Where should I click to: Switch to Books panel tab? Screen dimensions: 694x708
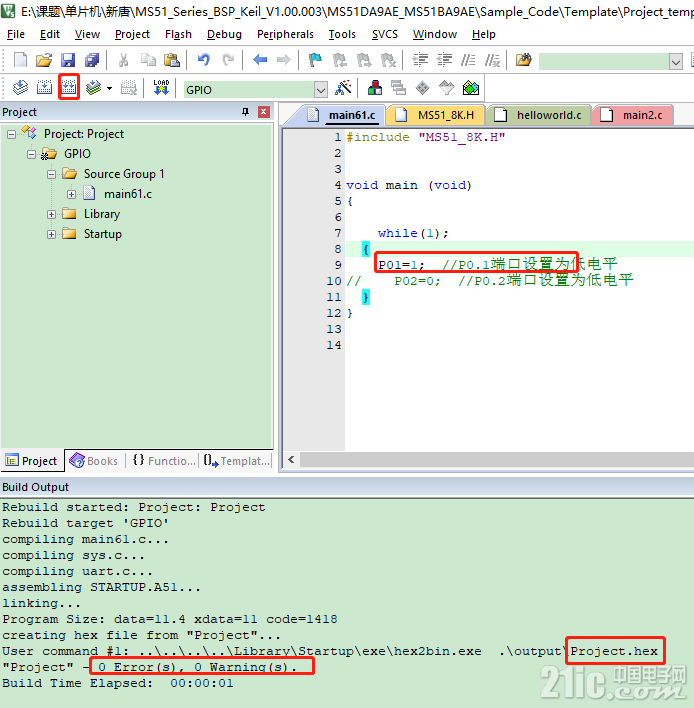tap(94, 461)
